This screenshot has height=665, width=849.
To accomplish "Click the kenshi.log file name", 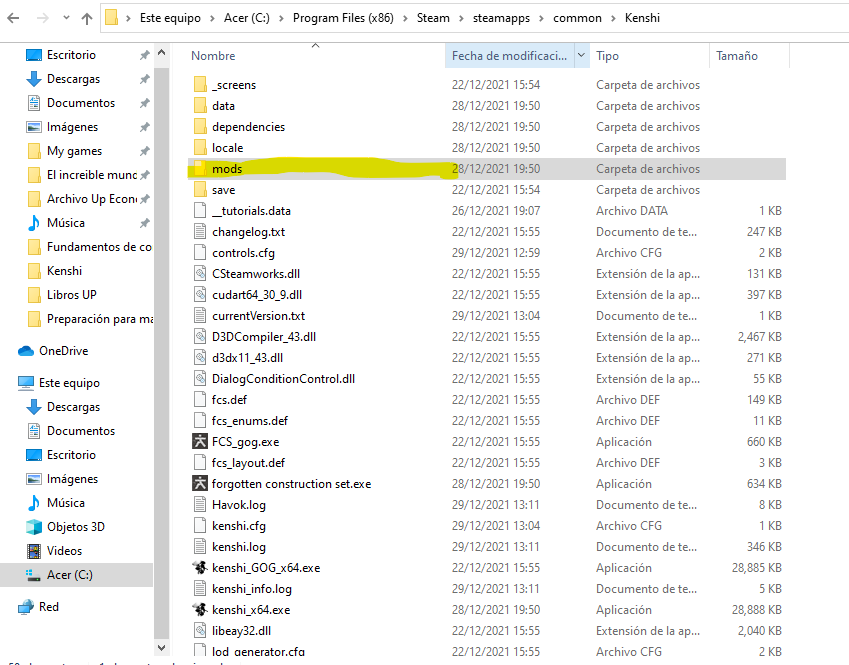I will 239,547.
